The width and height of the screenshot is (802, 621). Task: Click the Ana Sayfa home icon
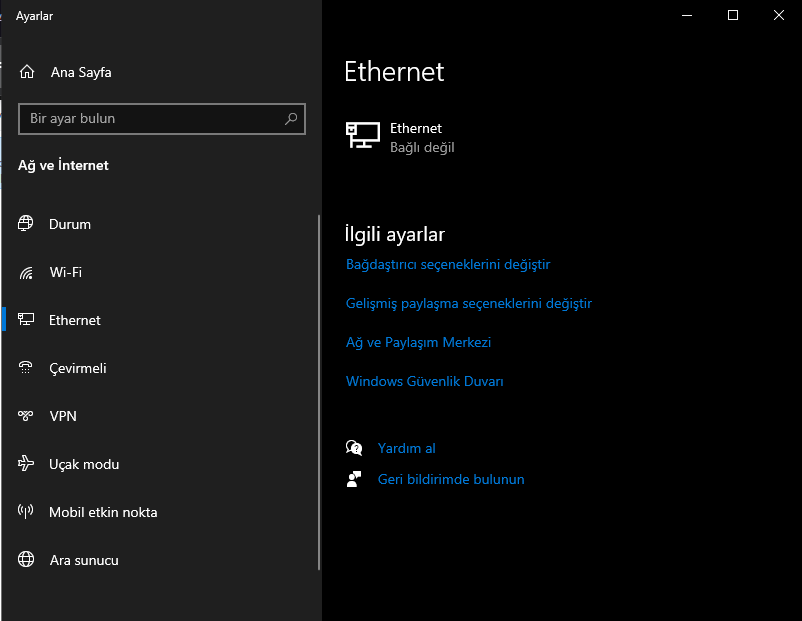[x=27, y=72]
